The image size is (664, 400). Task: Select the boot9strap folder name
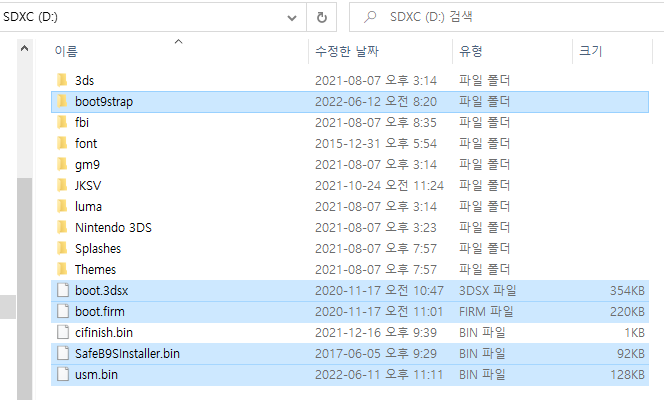pos(104,102)
